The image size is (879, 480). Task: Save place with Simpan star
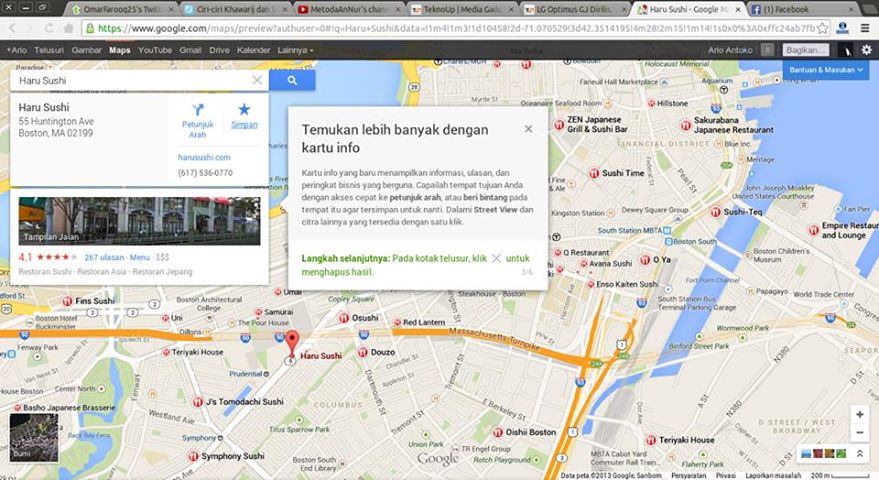coord(244,116)
